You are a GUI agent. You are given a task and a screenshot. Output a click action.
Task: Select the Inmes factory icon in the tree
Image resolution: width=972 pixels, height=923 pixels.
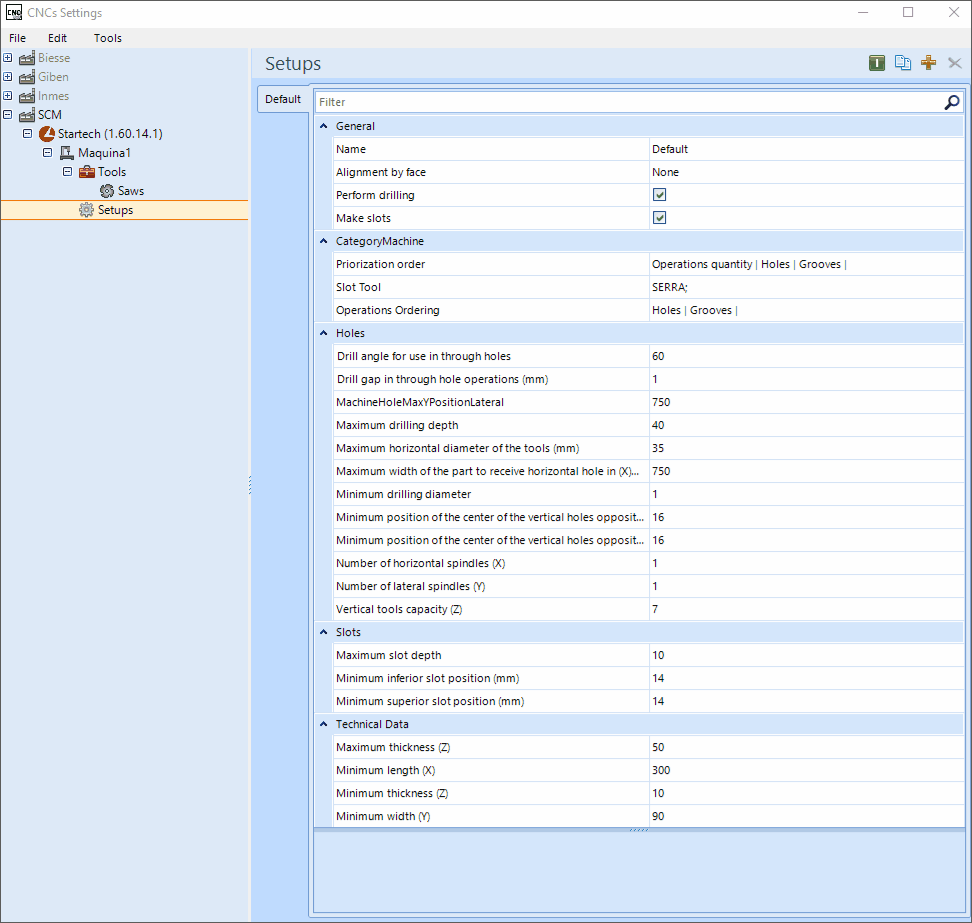27,96
